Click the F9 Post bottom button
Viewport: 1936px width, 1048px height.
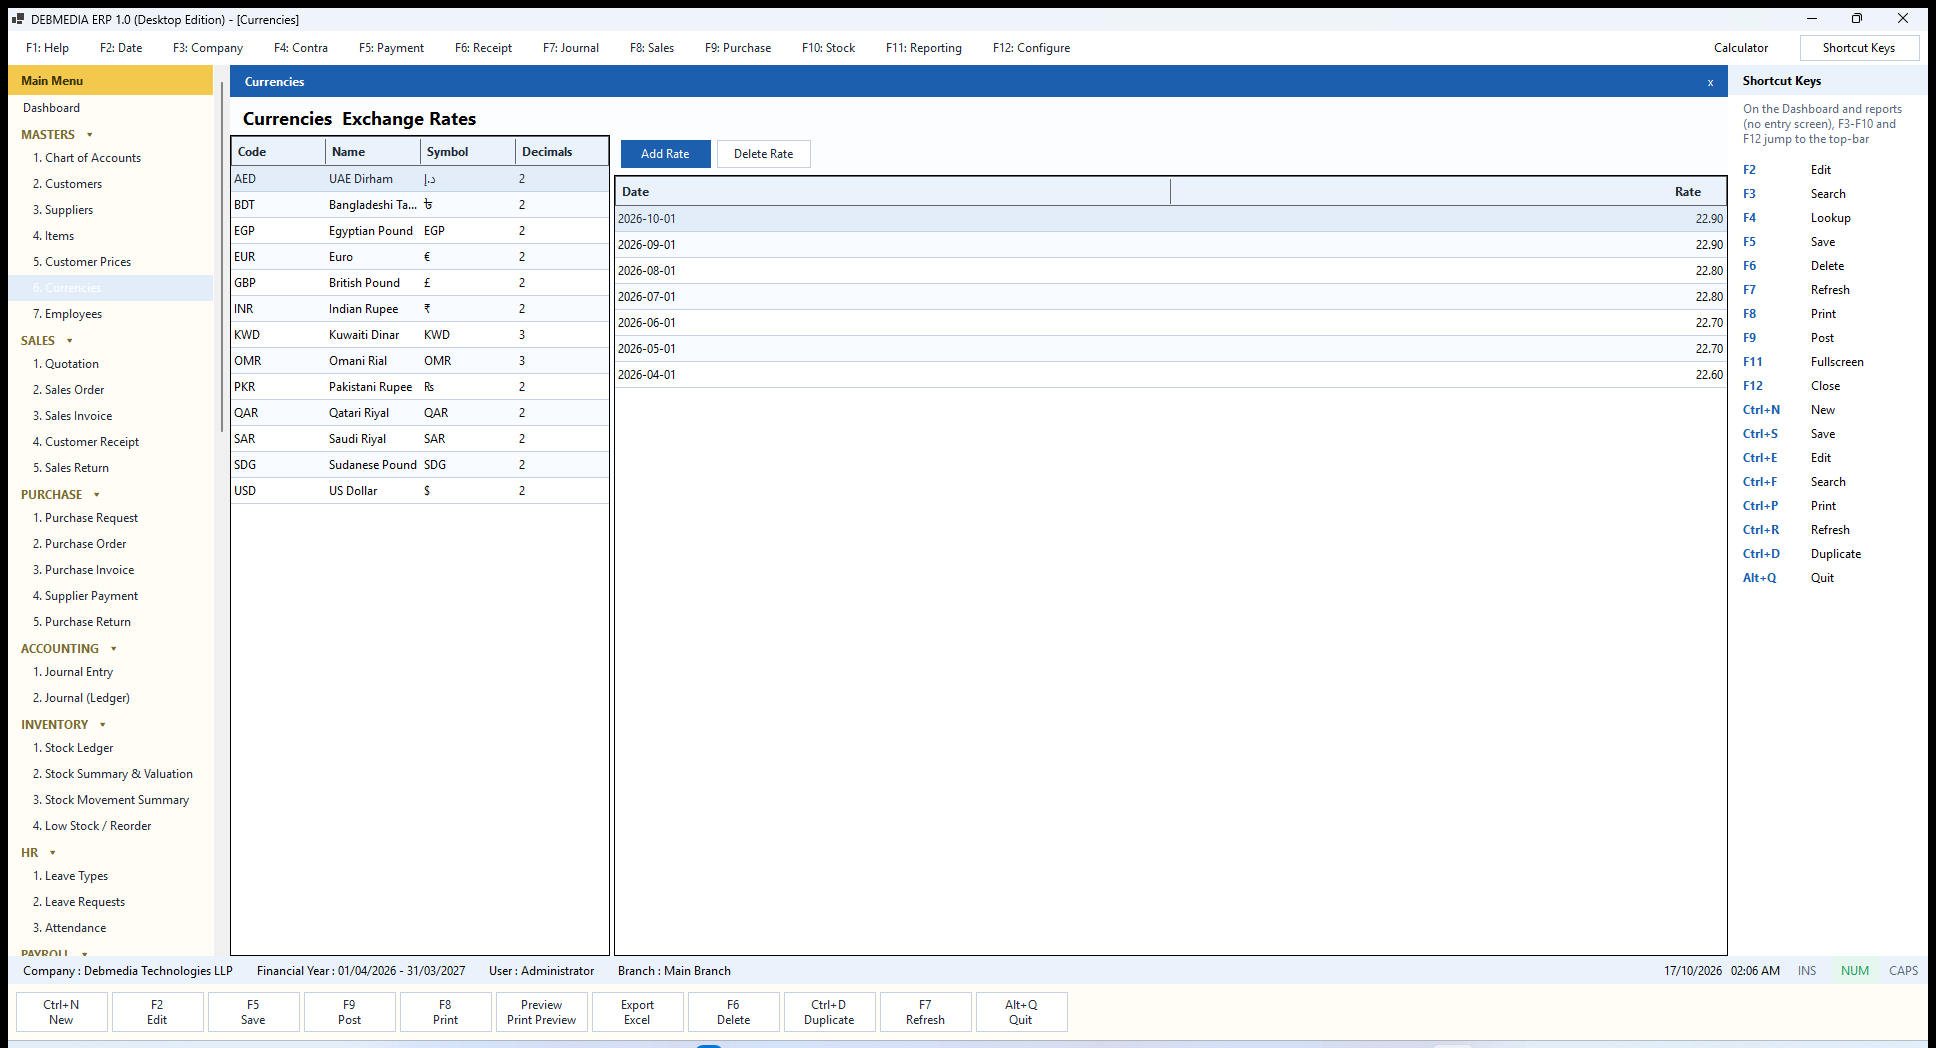click(x=349, y=1012)
